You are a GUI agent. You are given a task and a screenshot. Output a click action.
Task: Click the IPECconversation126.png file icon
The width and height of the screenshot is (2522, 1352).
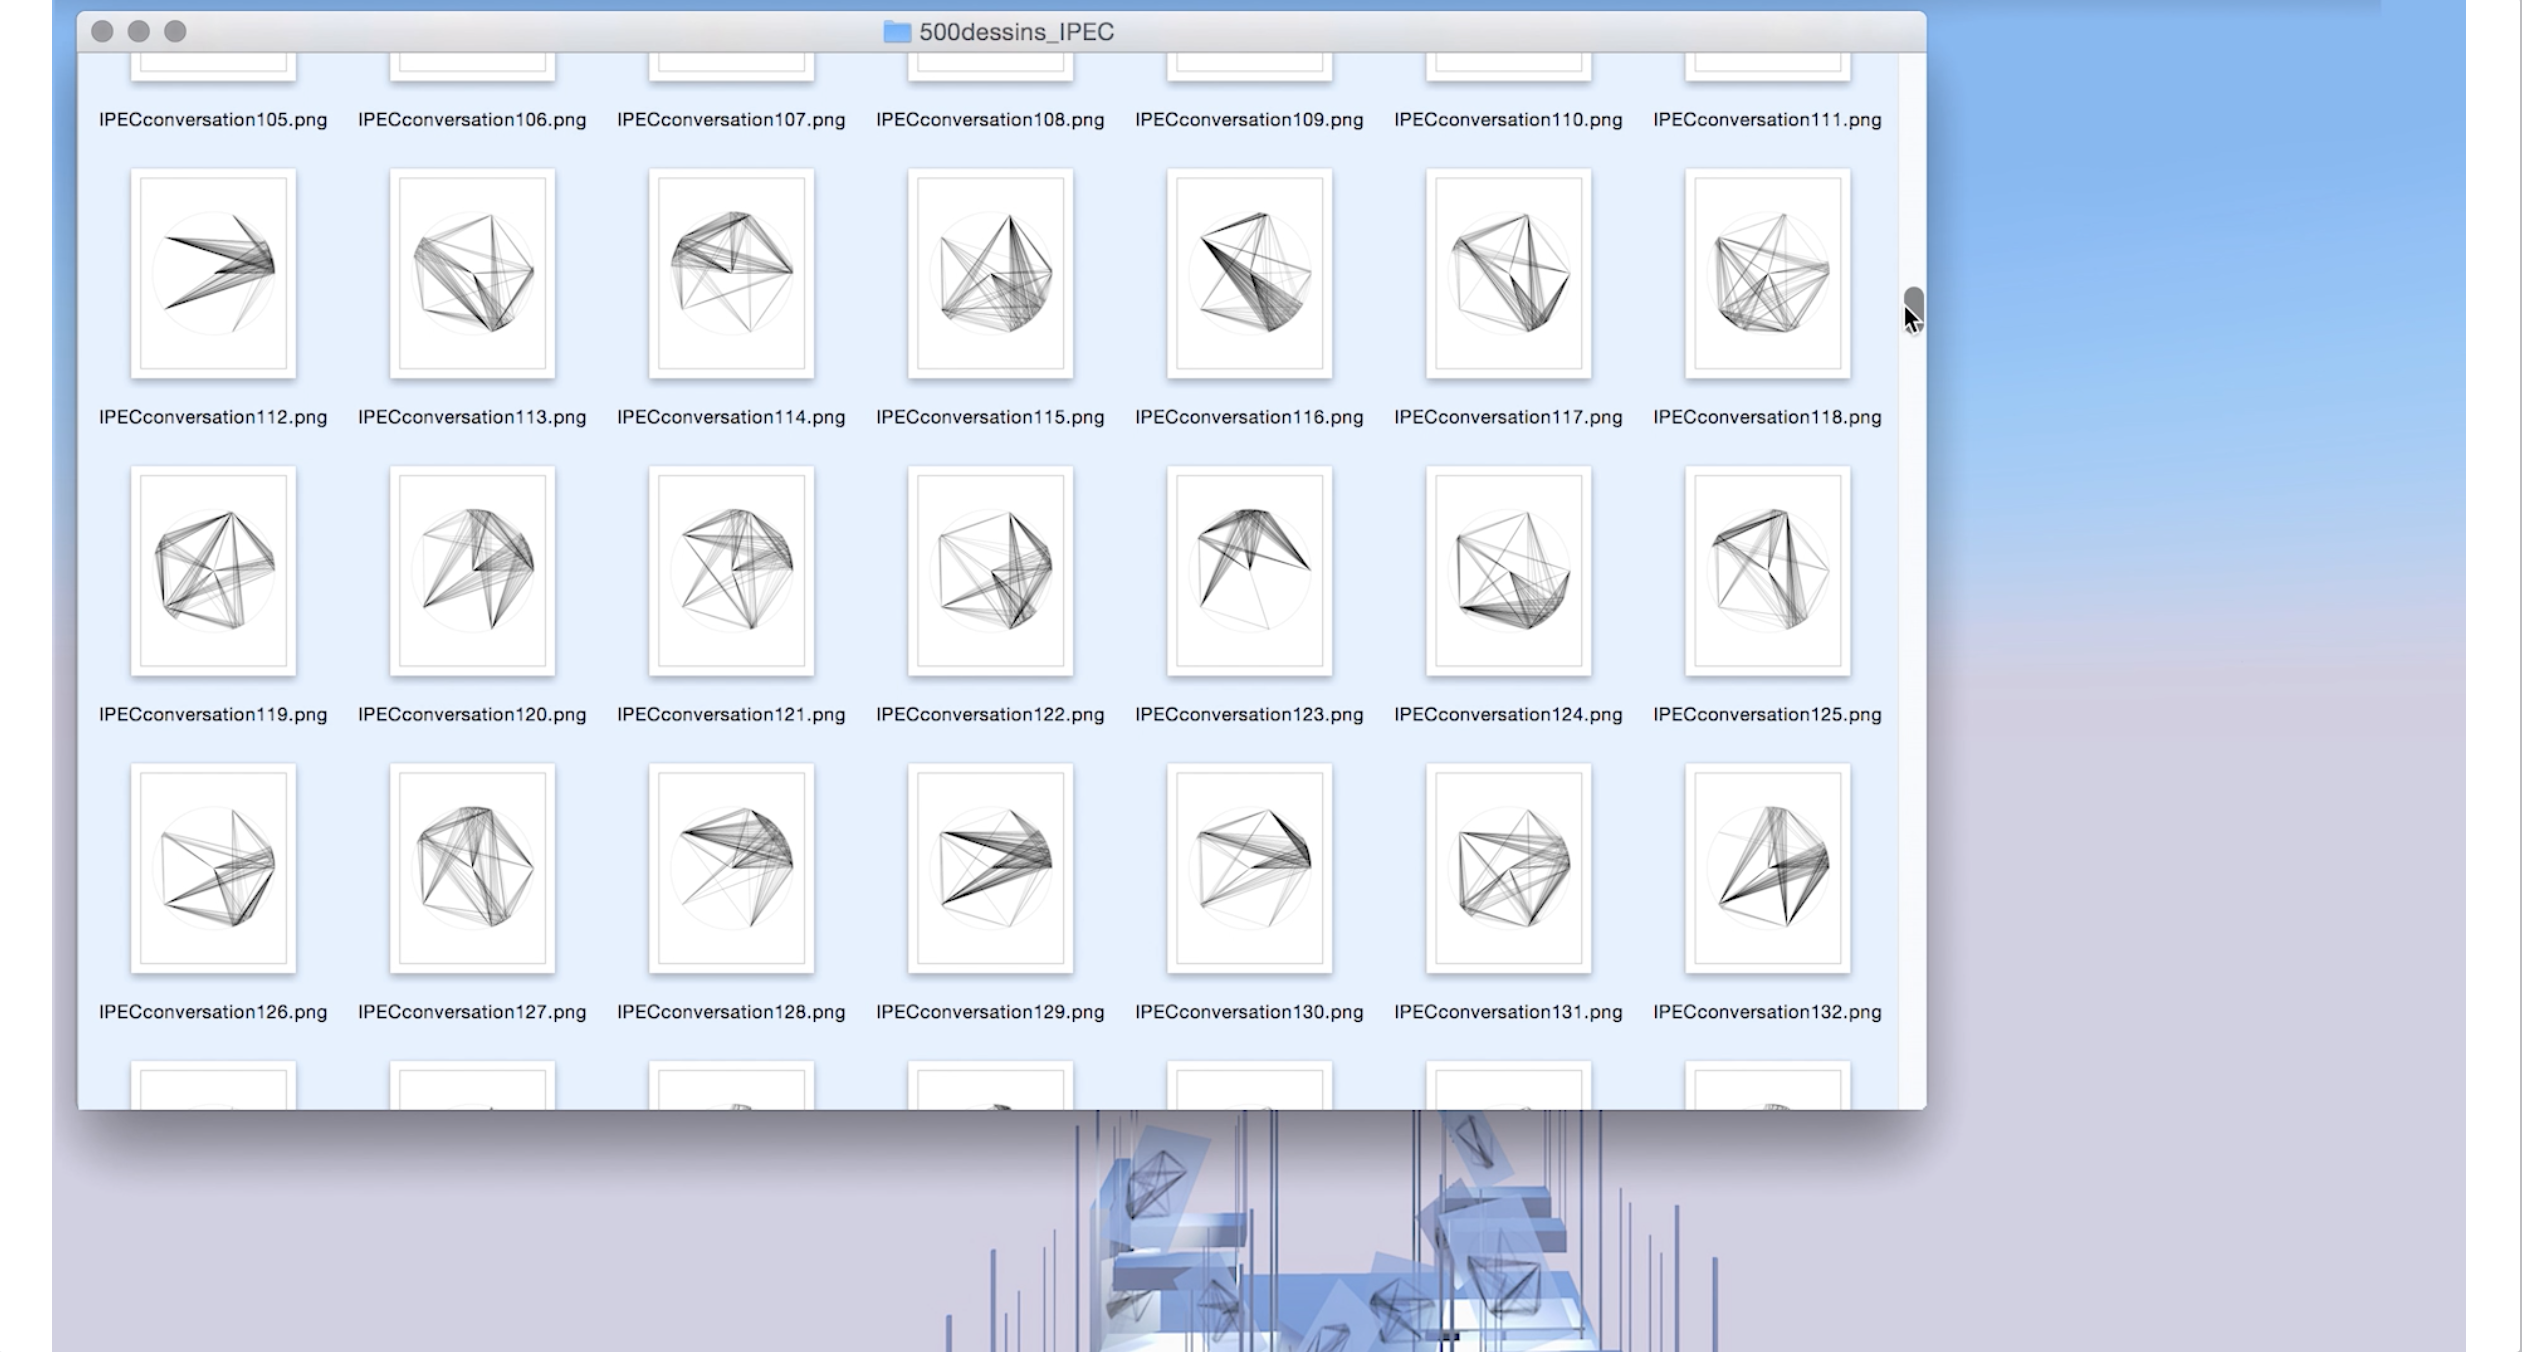213,868
